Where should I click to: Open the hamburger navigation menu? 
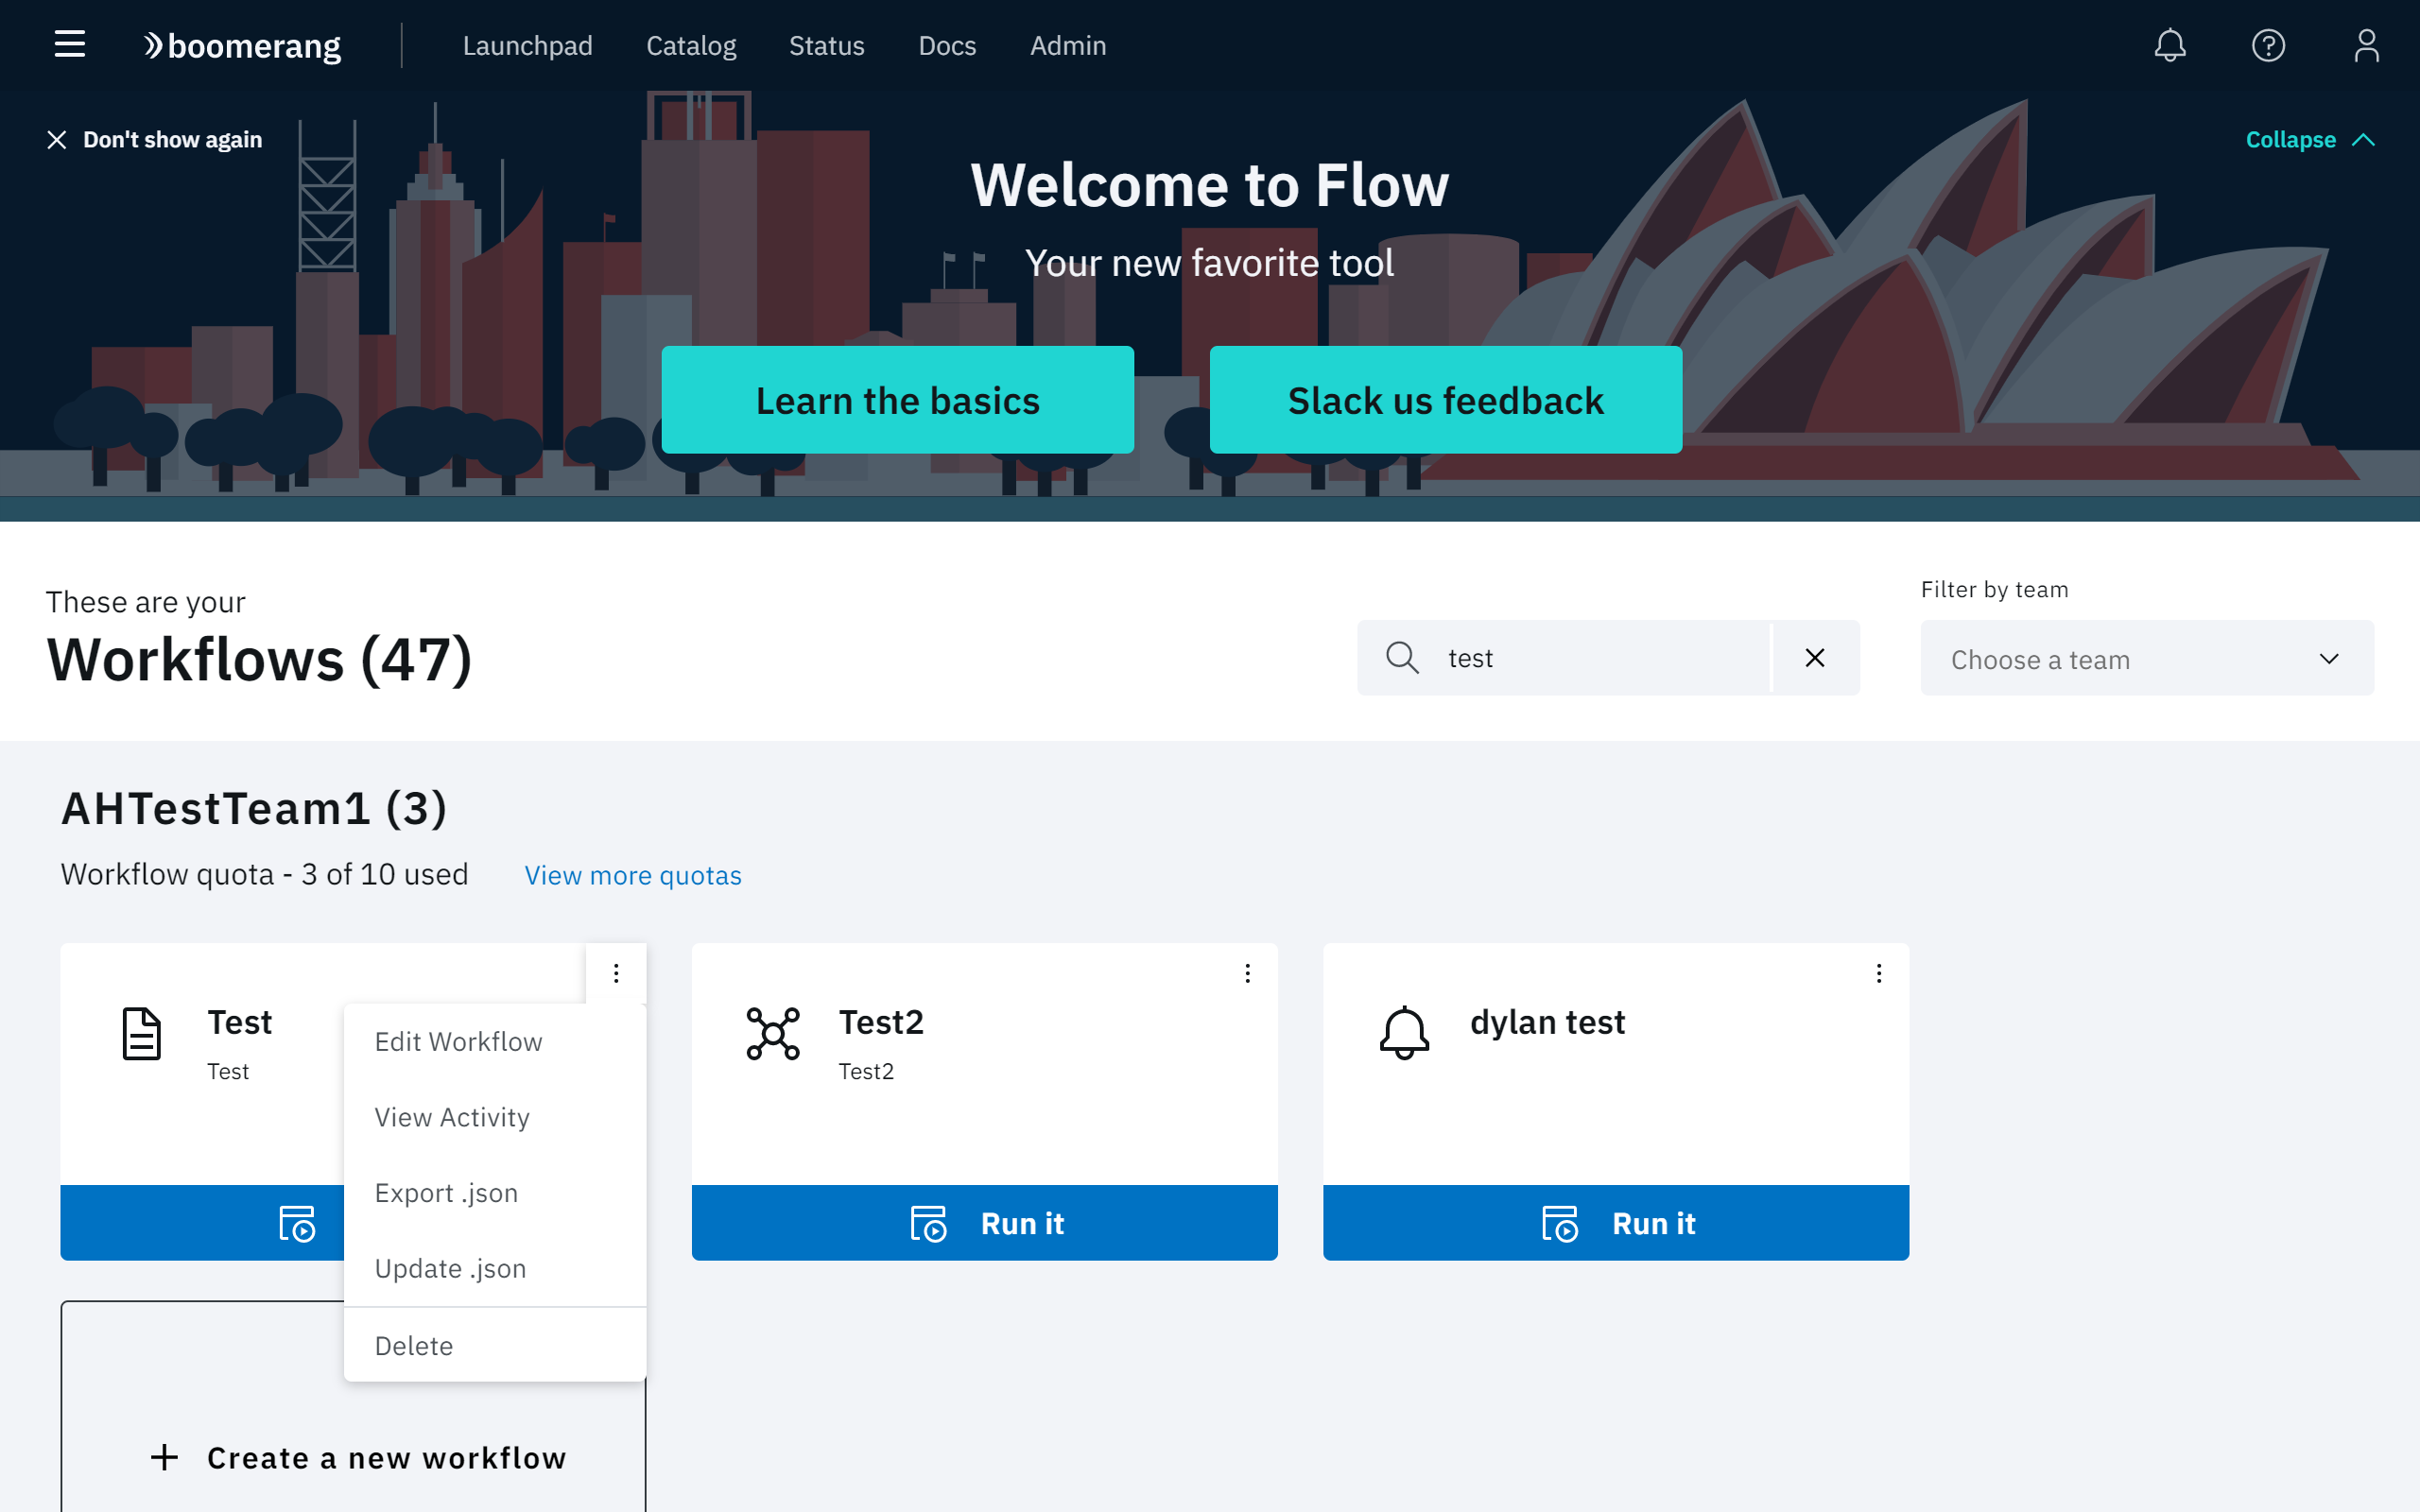pos(69,45)
